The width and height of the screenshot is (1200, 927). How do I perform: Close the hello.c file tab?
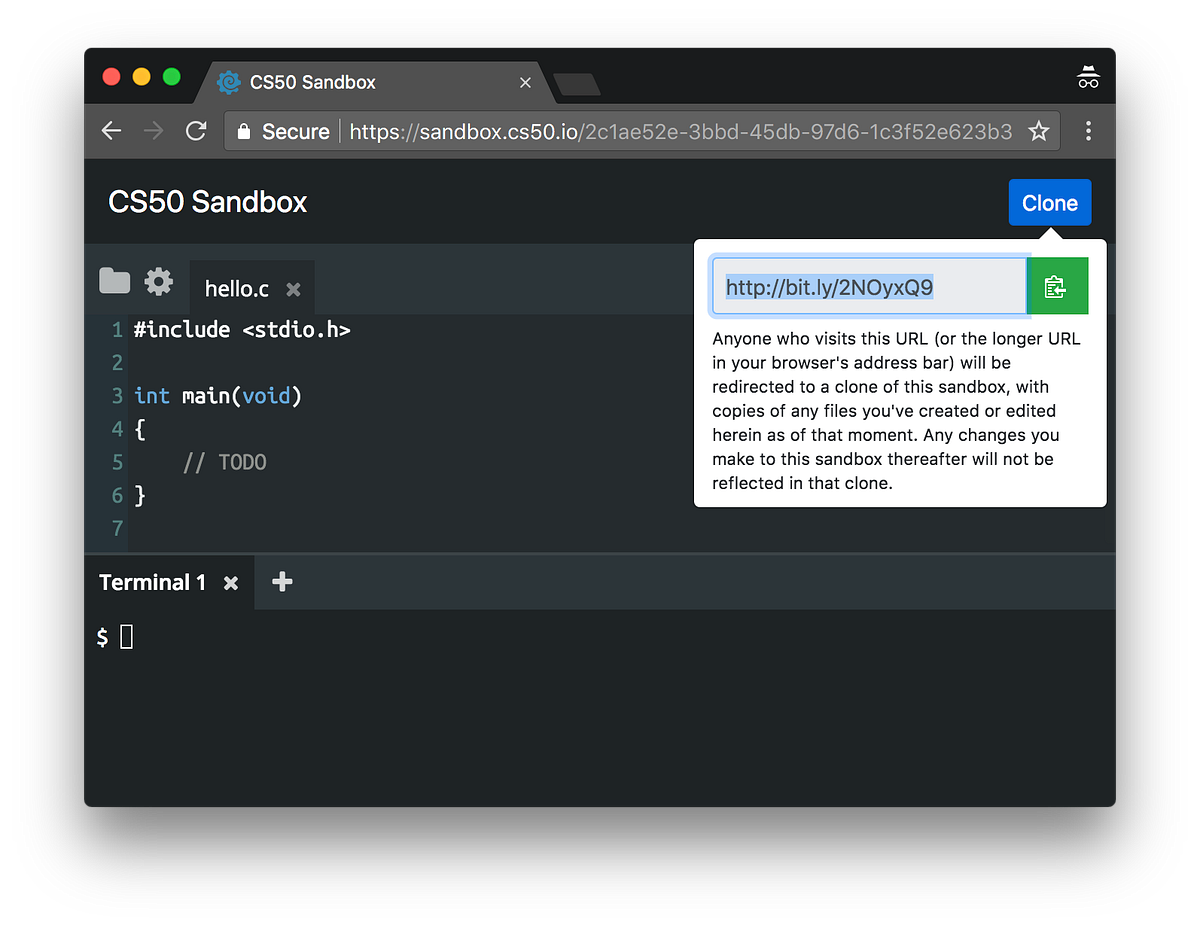[x=293, y=289]
